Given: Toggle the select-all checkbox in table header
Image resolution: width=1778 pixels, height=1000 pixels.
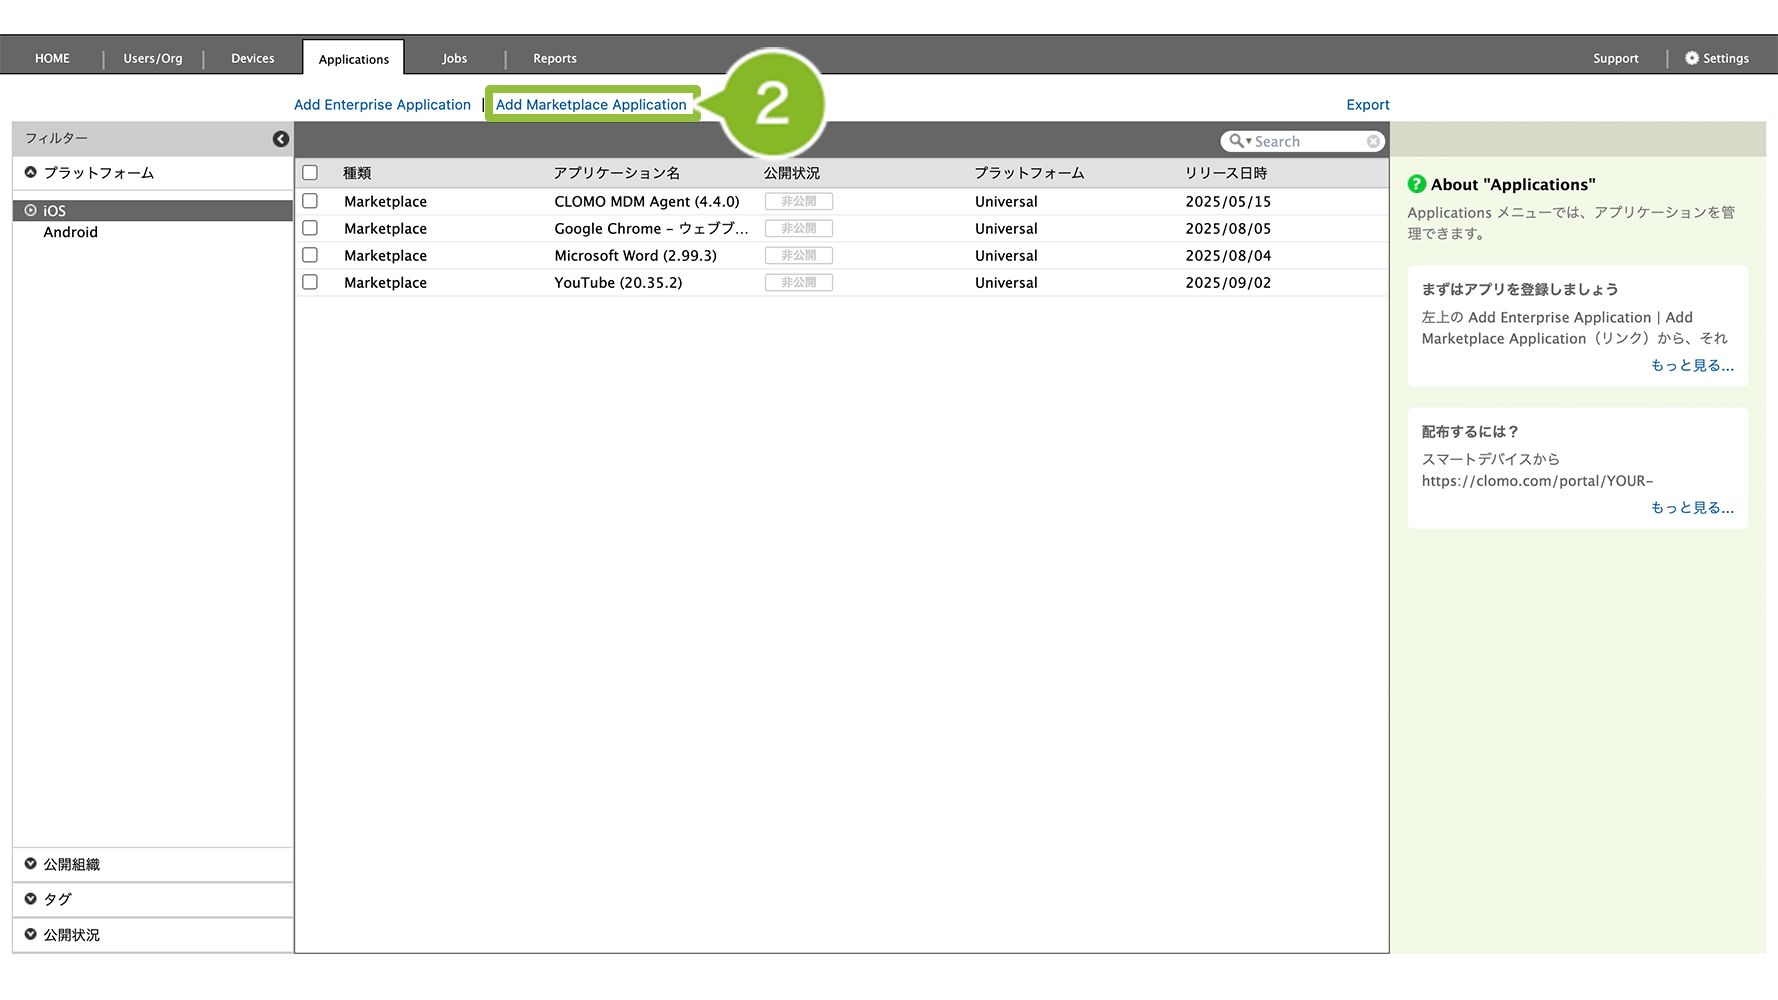Looking at the screenshot, I should [310, 173].
